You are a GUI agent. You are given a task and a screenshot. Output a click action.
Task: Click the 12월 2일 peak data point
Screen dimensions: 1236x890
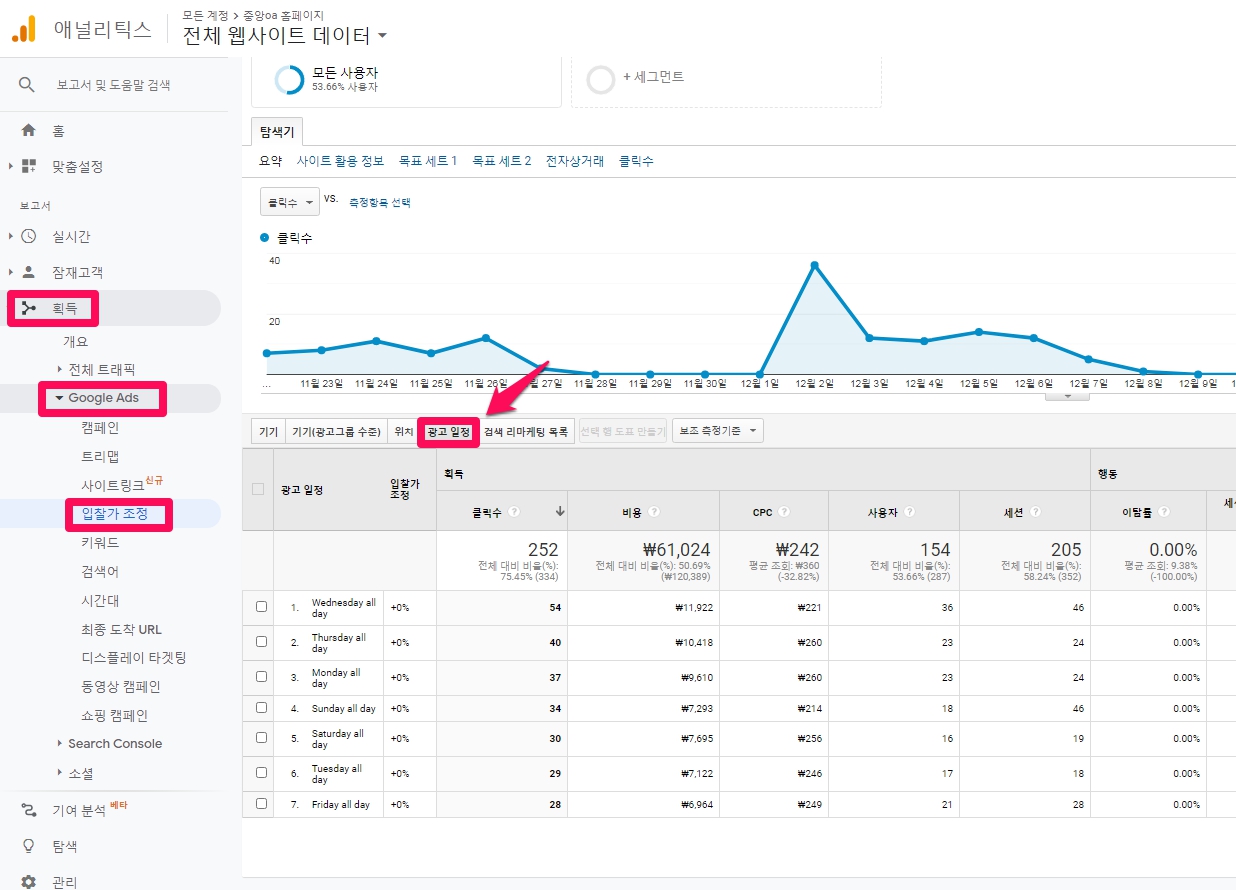(814, 265)
